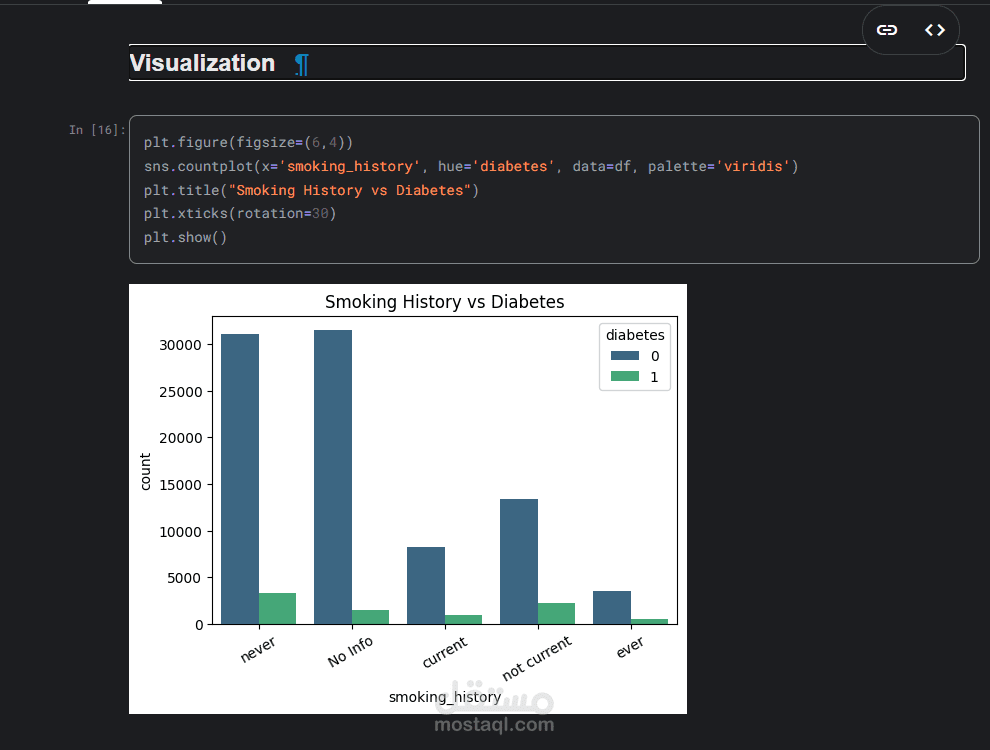The image size is (990, 750).
Task: Click the pilcrow anchor beside Visualization
Action: pyautogui.click(x=301, y=64)
